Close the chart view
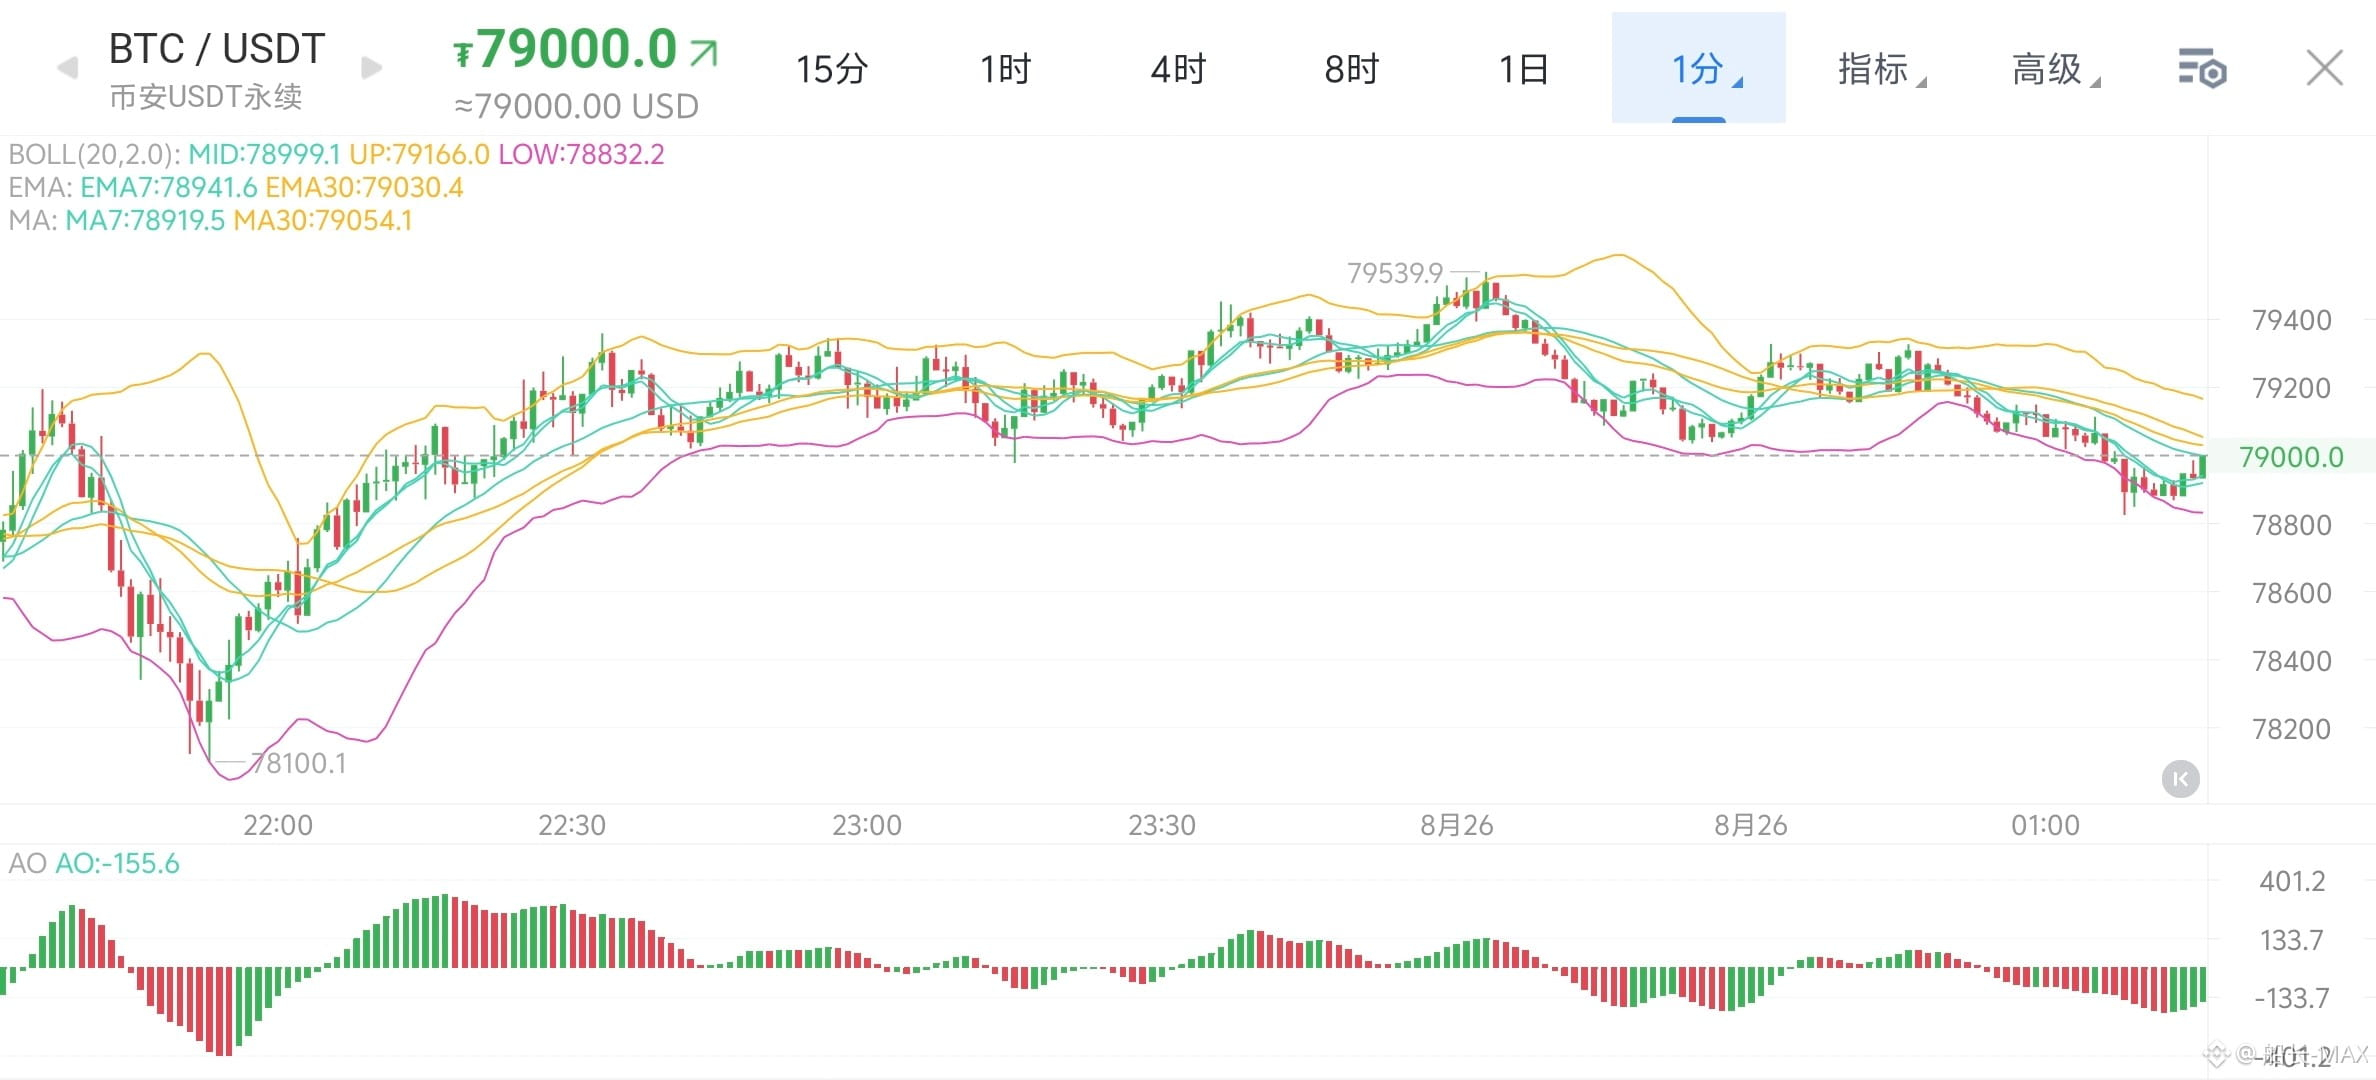Viewport: 2376px width, 1080px height. pyautogui.click(x=2324, y=69)
